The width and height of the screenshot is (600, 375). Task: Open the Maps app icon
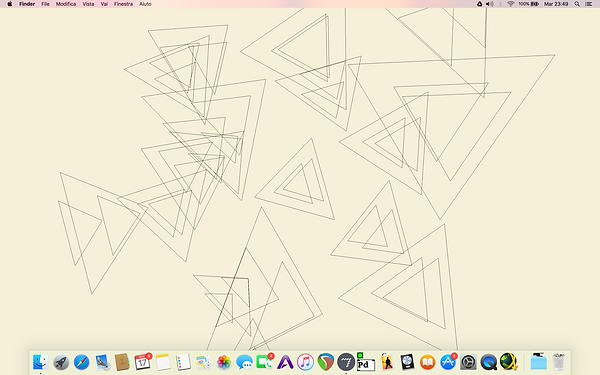point(204,362)
